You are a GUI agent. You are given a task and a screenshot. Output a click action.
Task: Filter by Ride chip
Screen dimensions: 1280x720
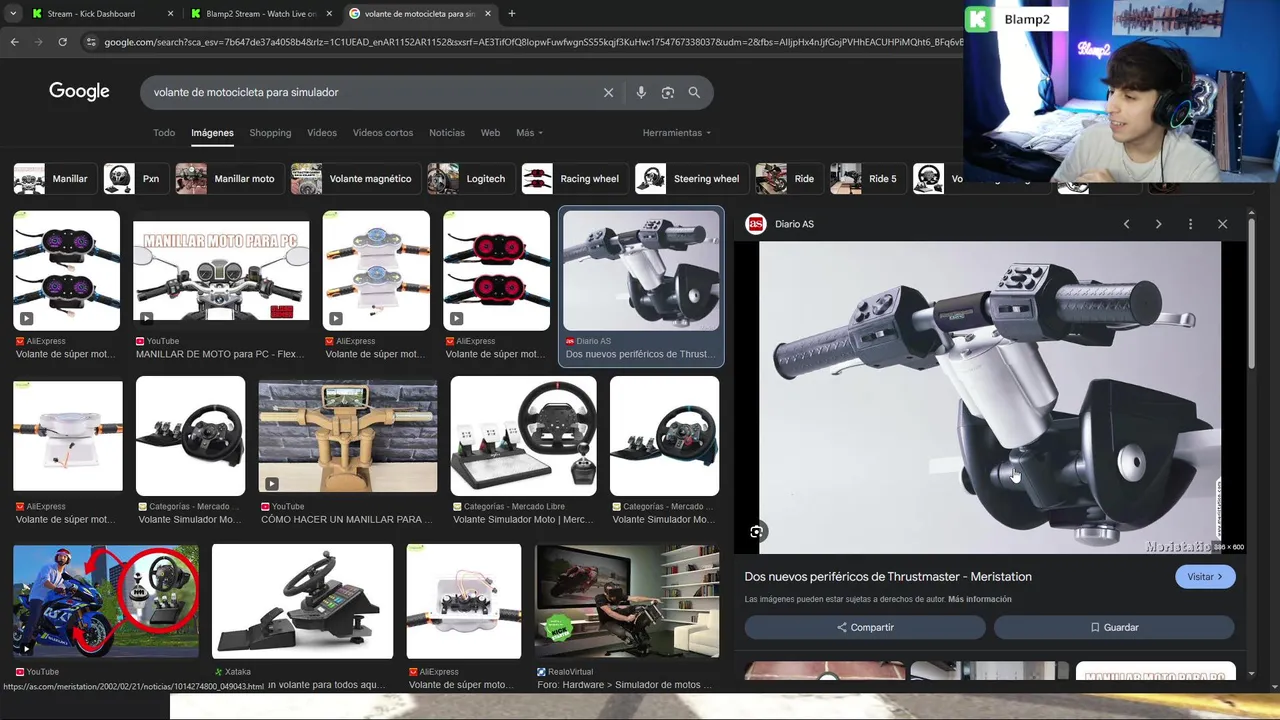tap(789, 179)
